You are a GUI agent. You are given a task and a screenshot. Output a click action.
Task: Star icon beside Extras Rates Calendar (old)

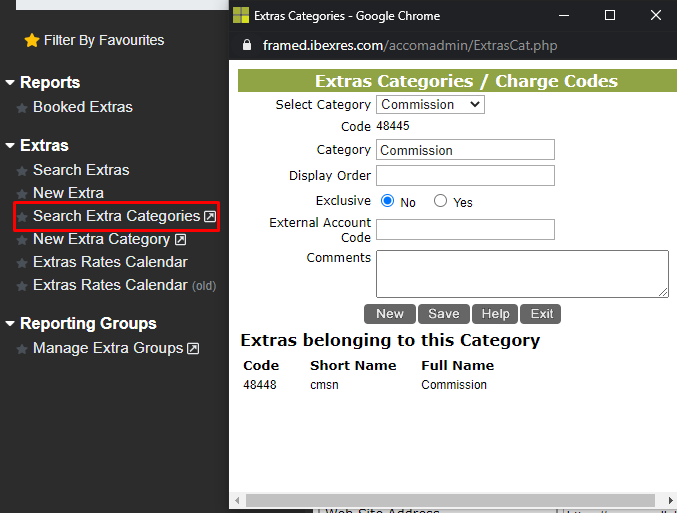[22, 286]
